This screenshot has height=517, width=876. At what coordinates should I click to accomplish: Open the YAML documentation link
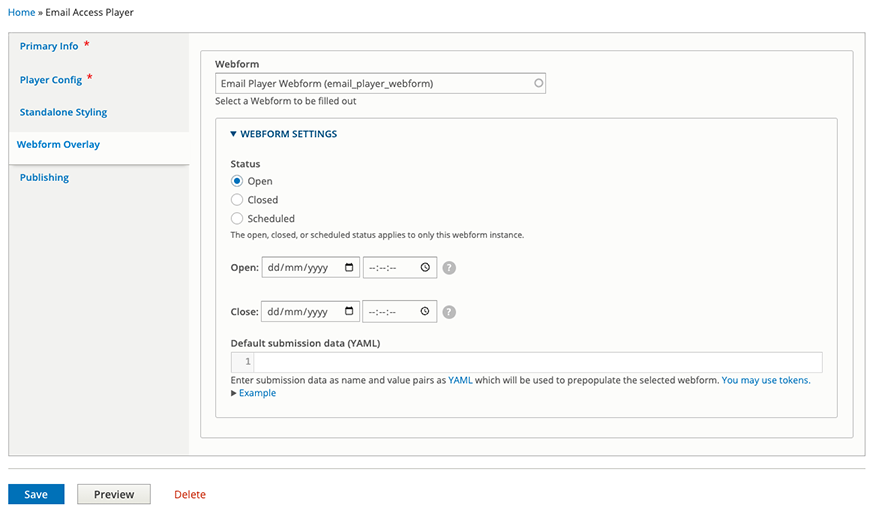[x=460, y=380]
